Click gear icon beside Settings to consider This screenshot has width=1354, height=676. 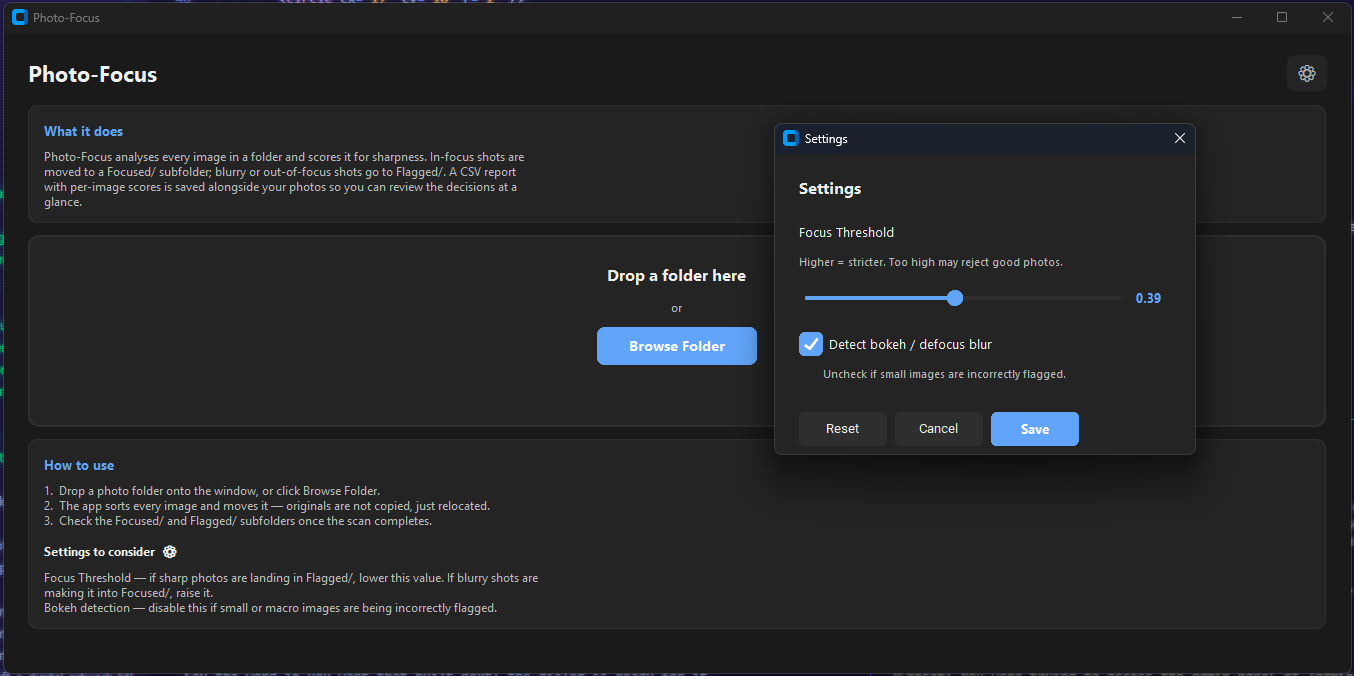click(x=170, y=552)
